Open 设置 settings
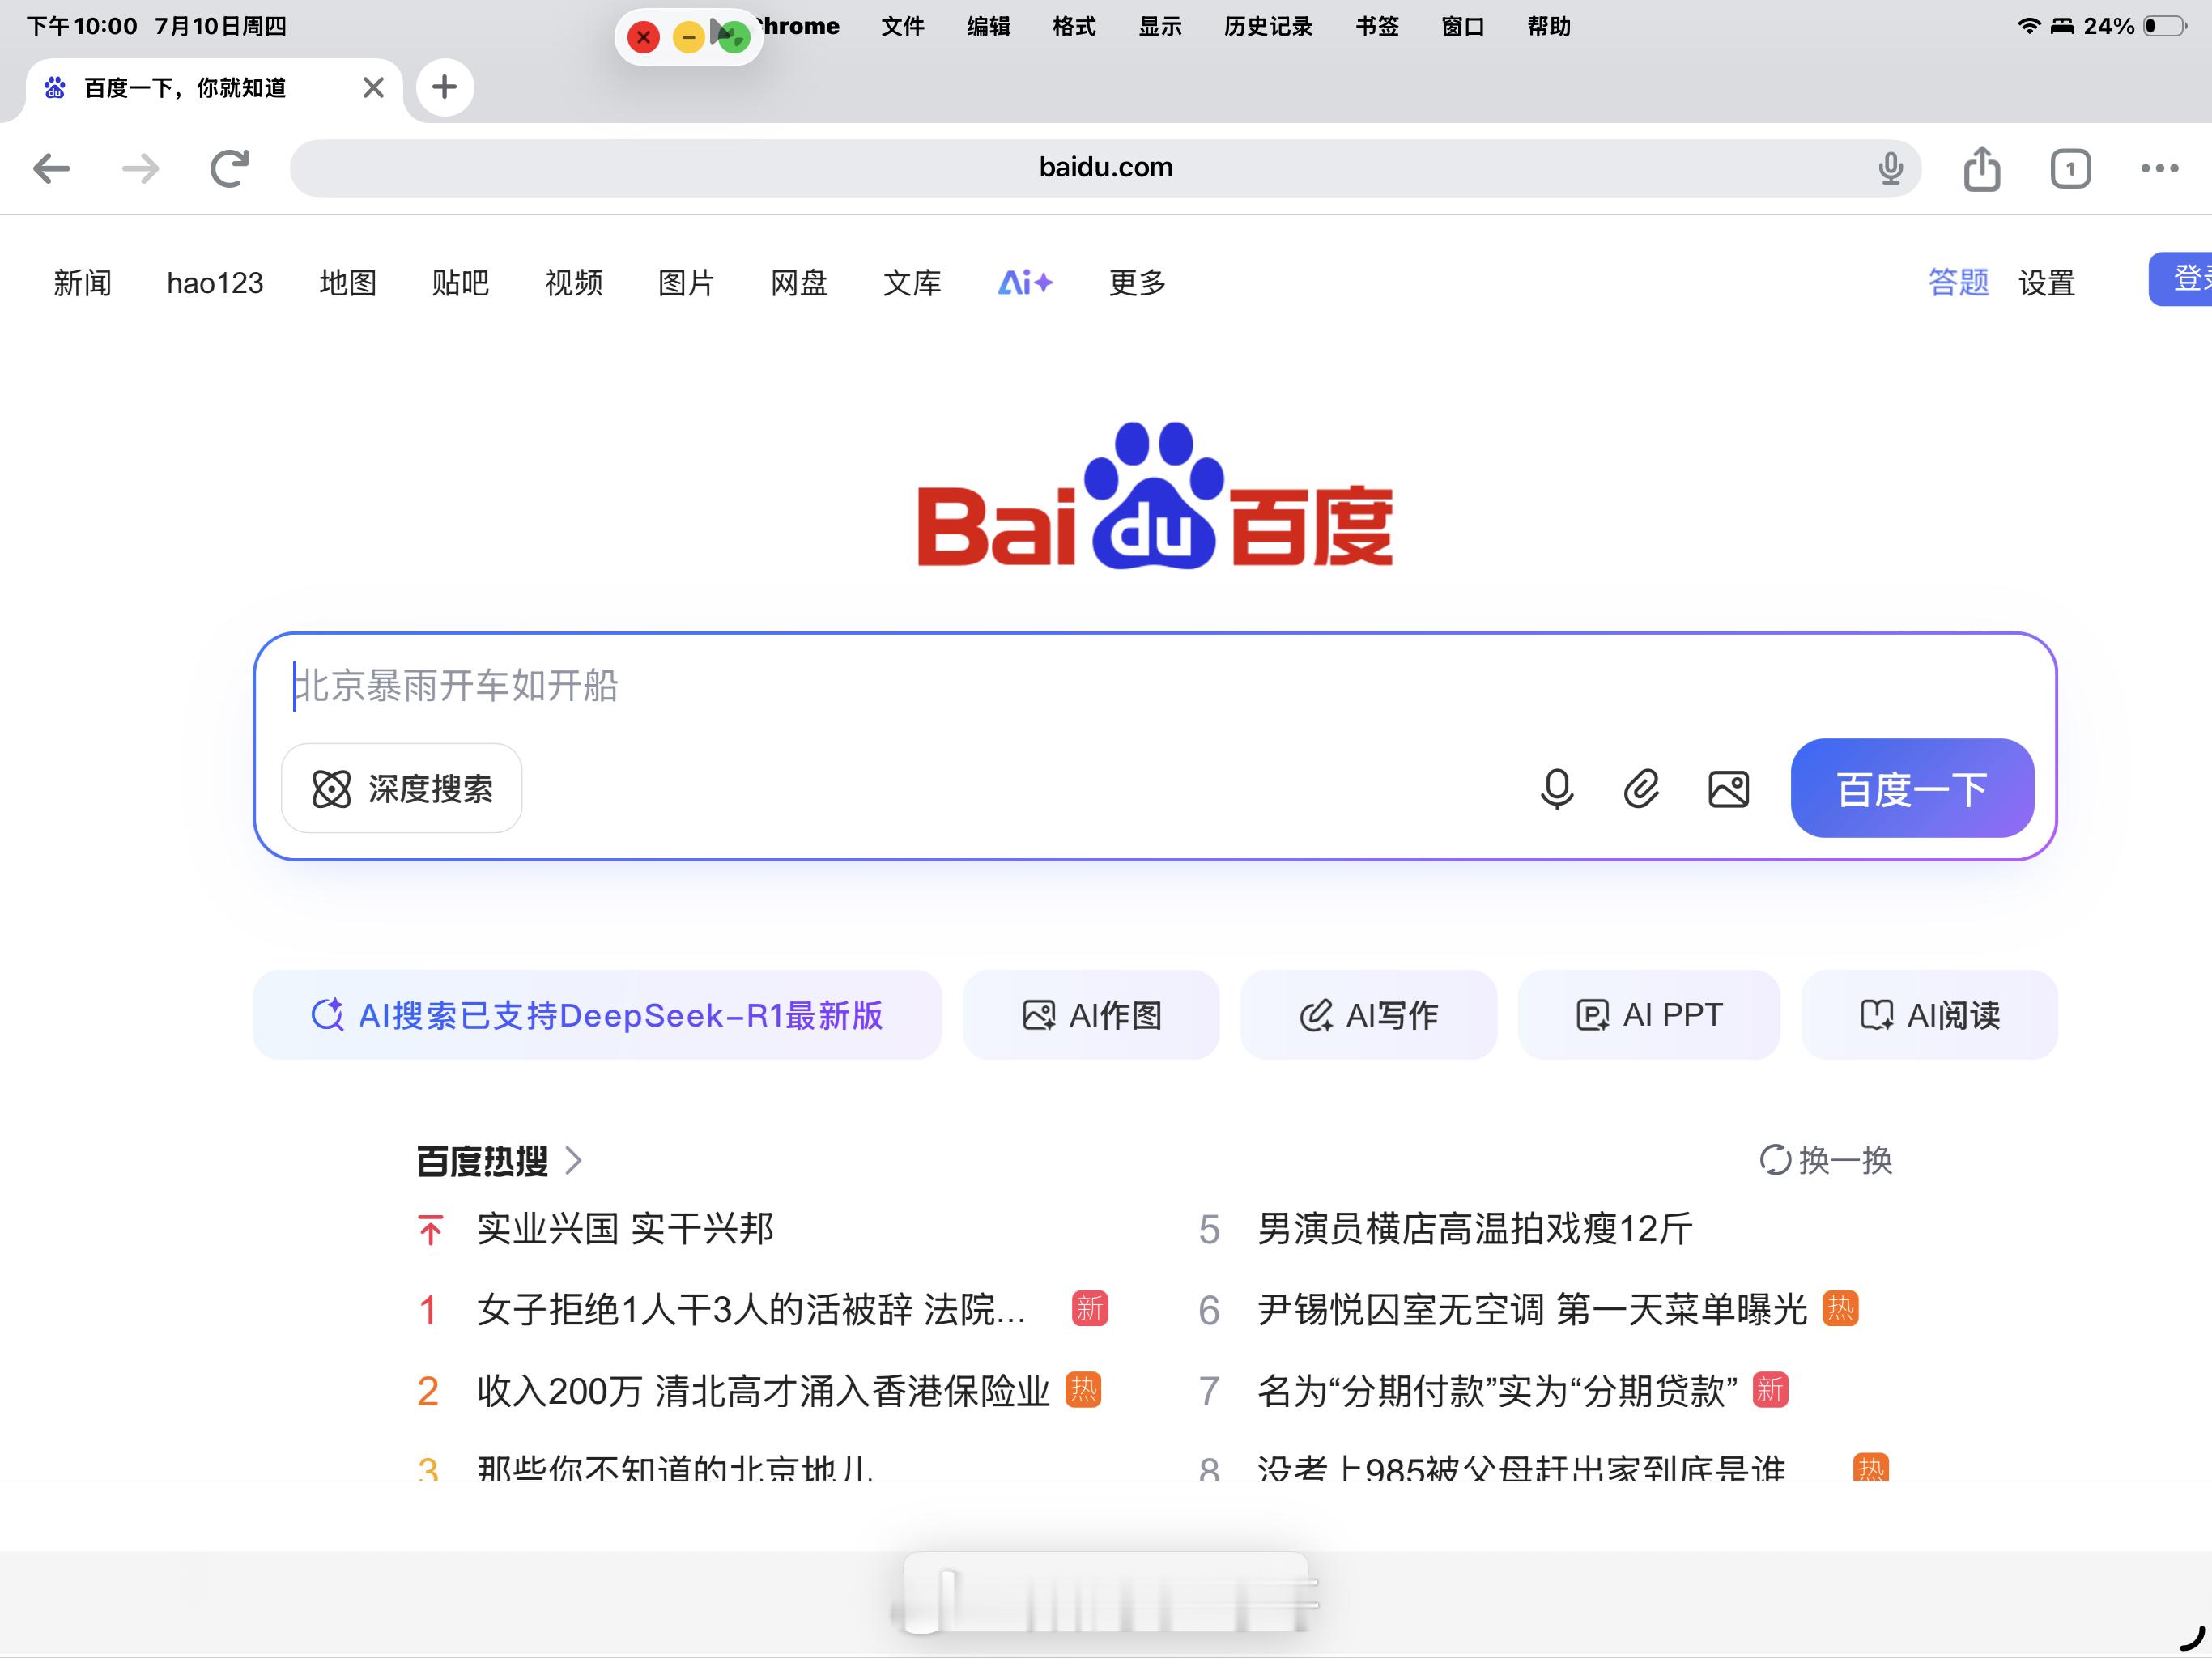2212x1658 pixels. (x=2047, y=283)
